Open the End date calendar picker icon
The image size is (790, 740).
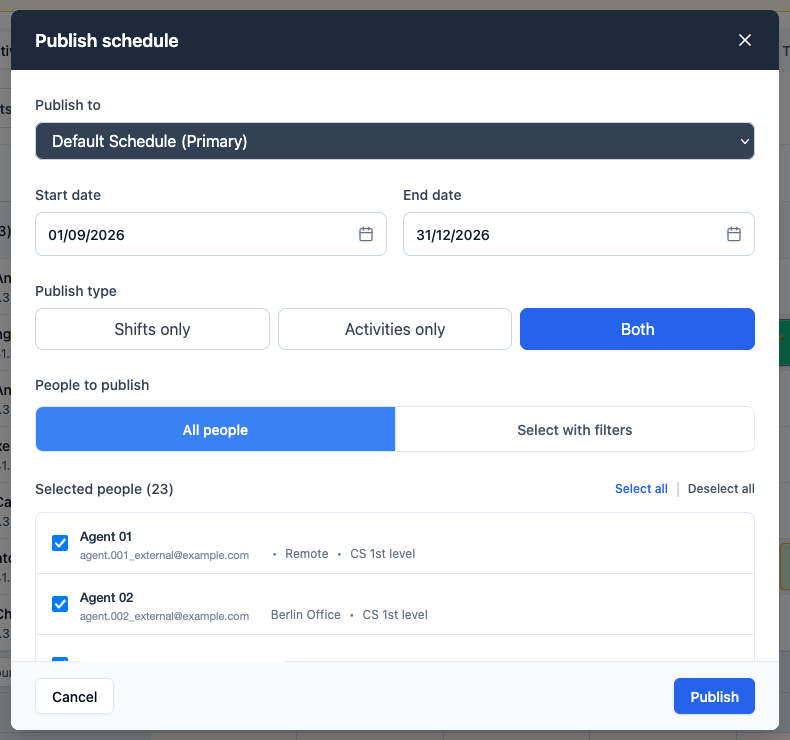734,234
